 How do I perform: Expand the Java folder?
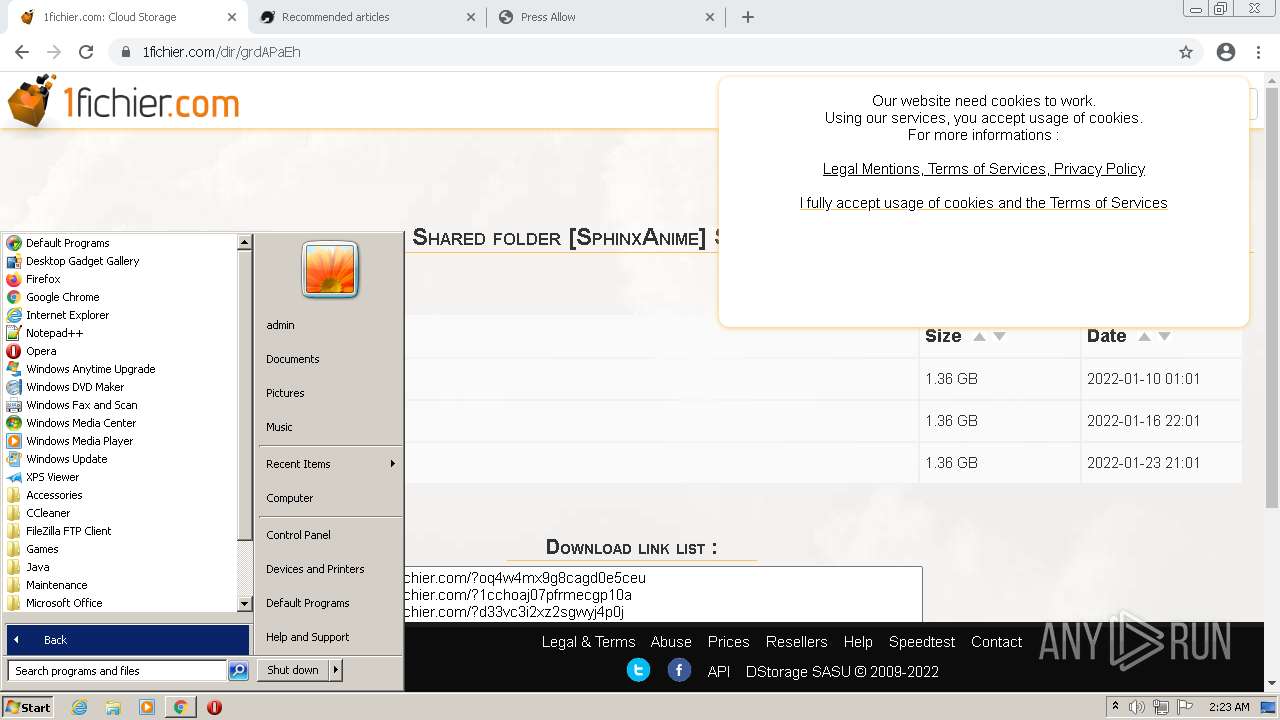(37, 567)
